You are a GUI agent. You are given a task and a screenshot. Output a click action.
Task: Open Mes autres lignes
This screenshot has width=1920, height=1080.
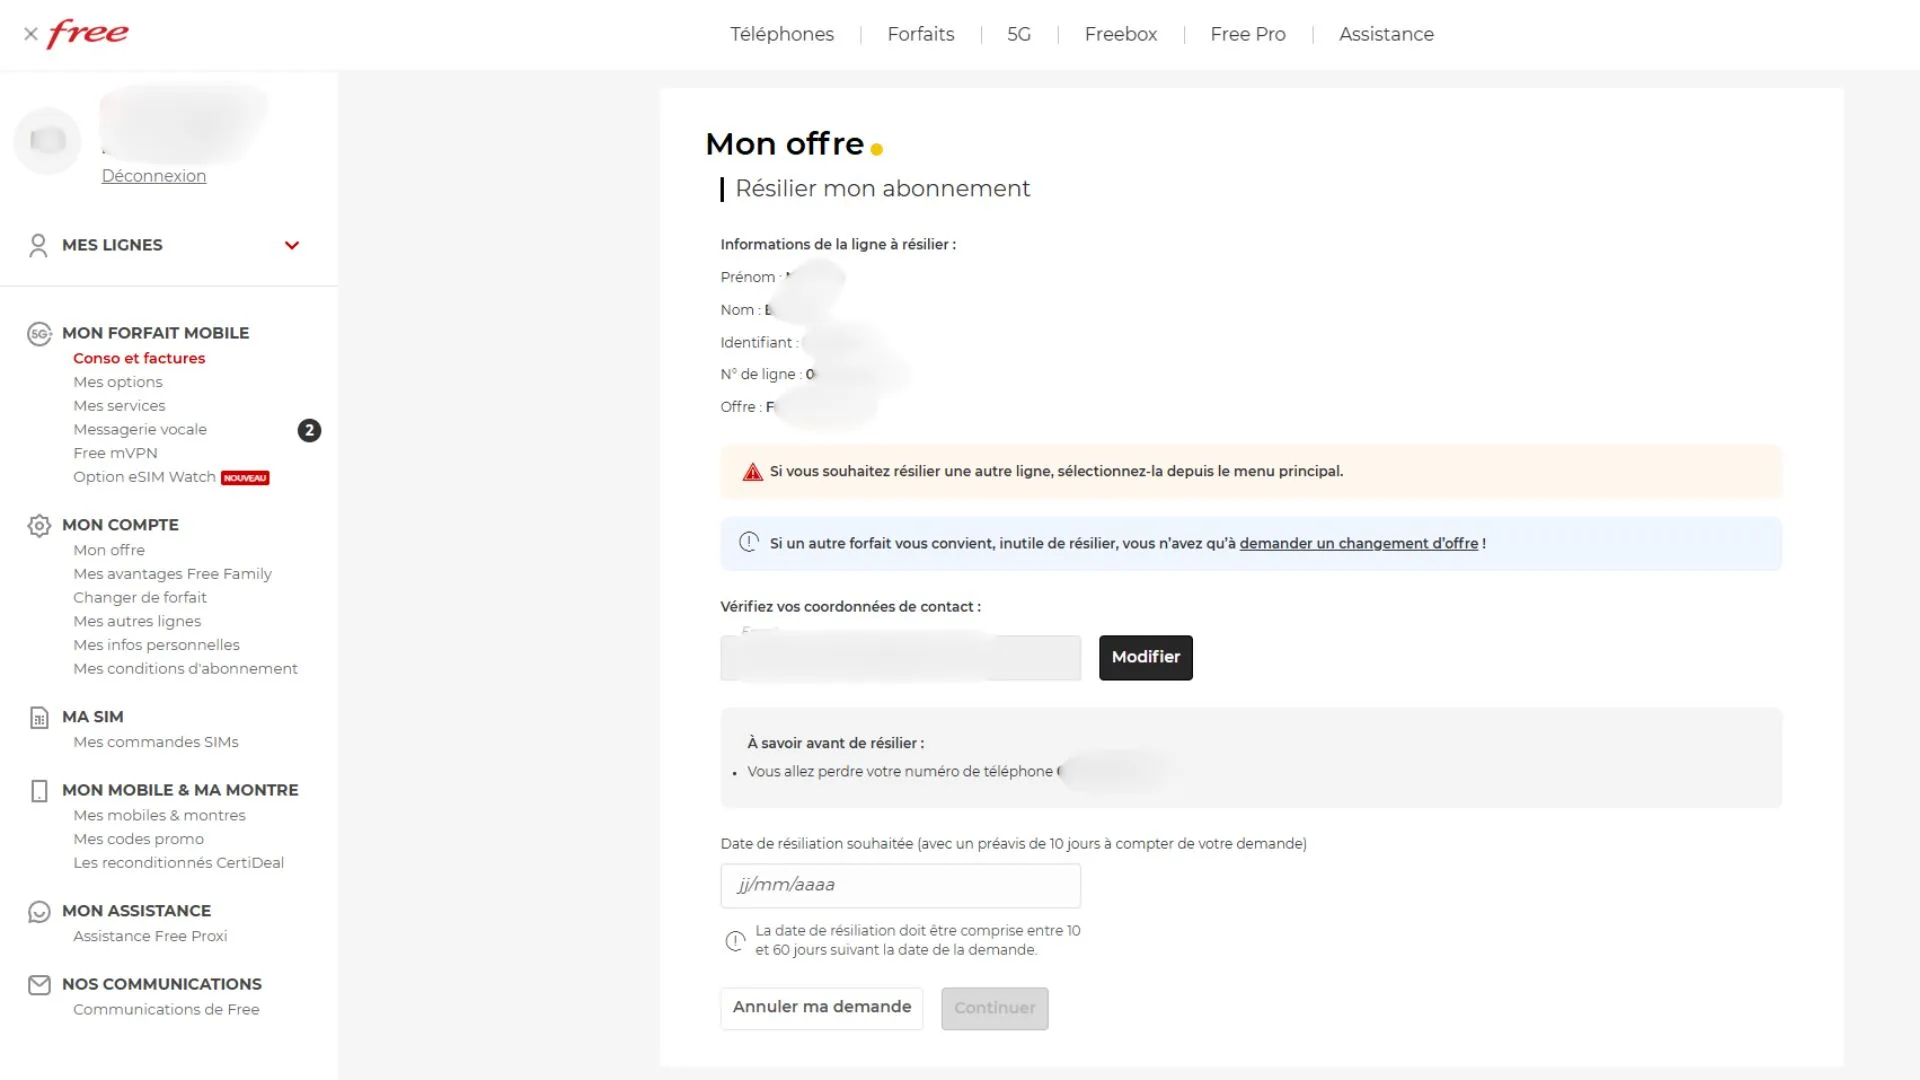(137, 621)
